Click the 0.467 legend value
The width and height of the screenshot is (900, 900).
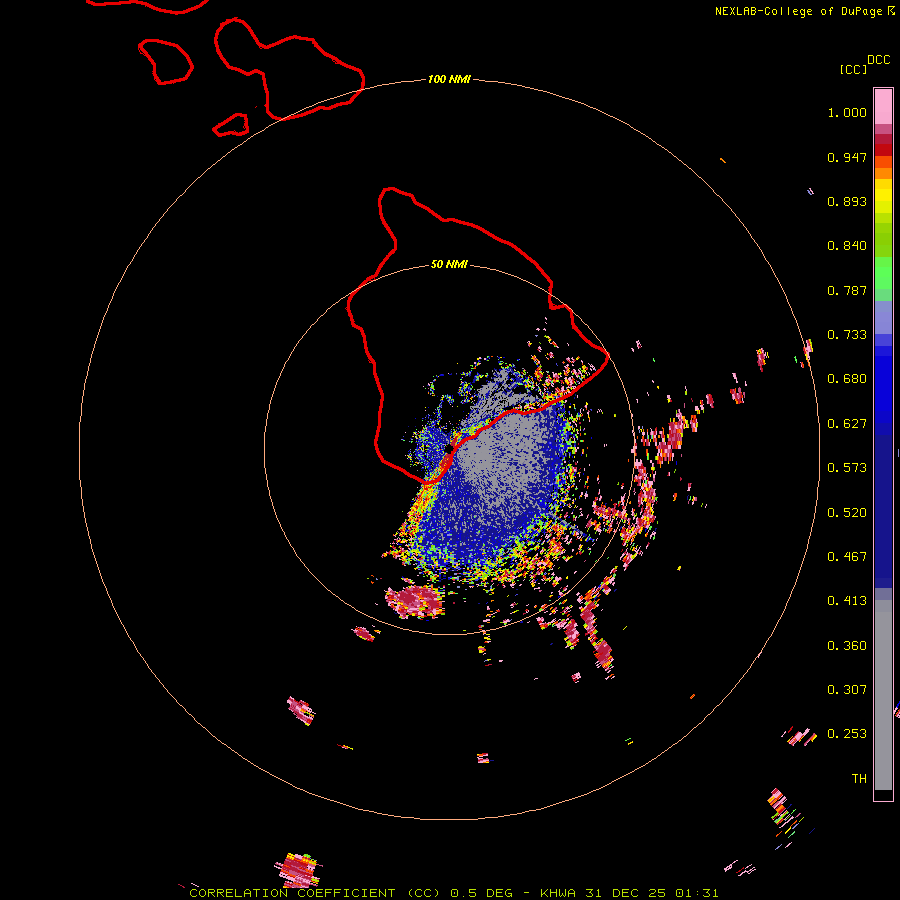[847, 557]
